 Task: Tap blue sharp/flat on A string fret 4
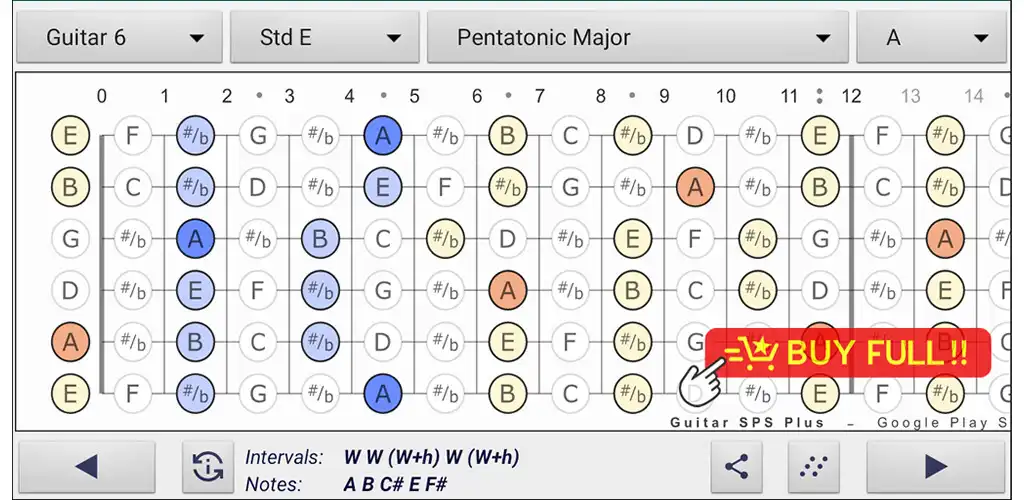click(x=320, y=342)
